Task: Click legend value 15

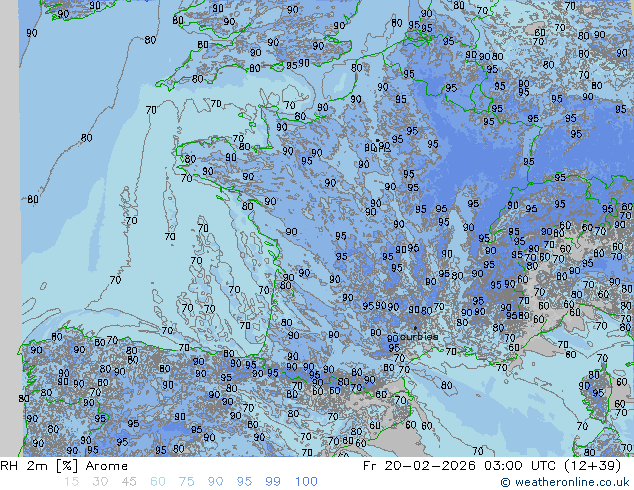Action: pos(71,482)
